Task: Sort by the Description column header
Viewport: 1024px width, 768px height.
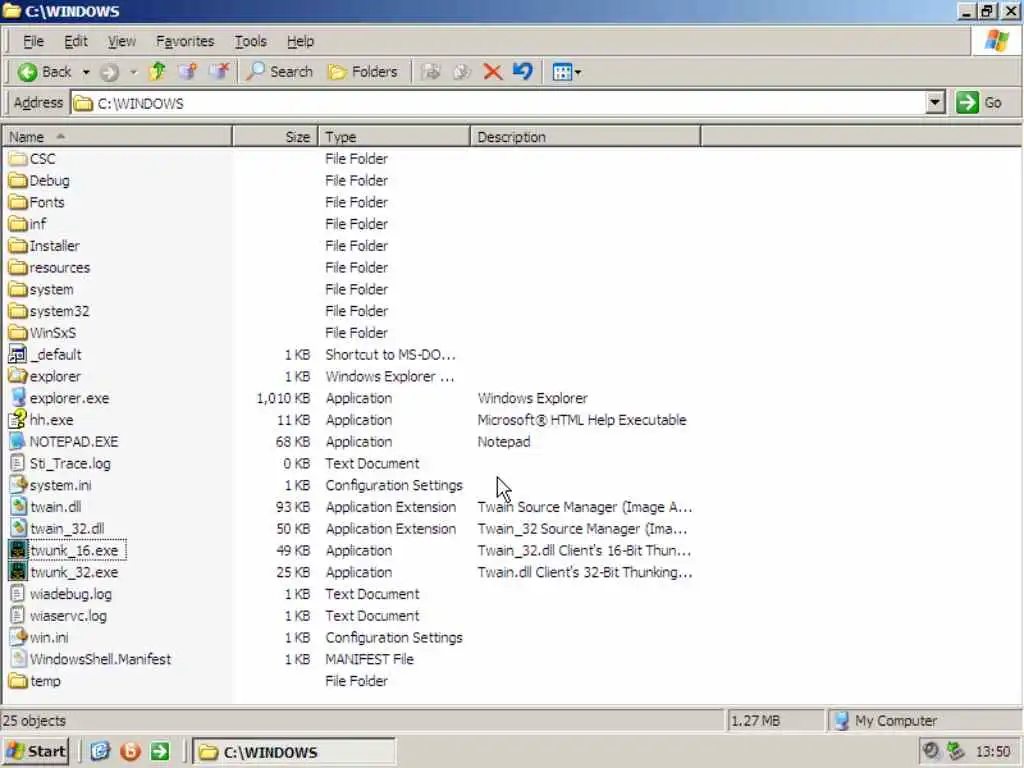Action: [585, 137]
